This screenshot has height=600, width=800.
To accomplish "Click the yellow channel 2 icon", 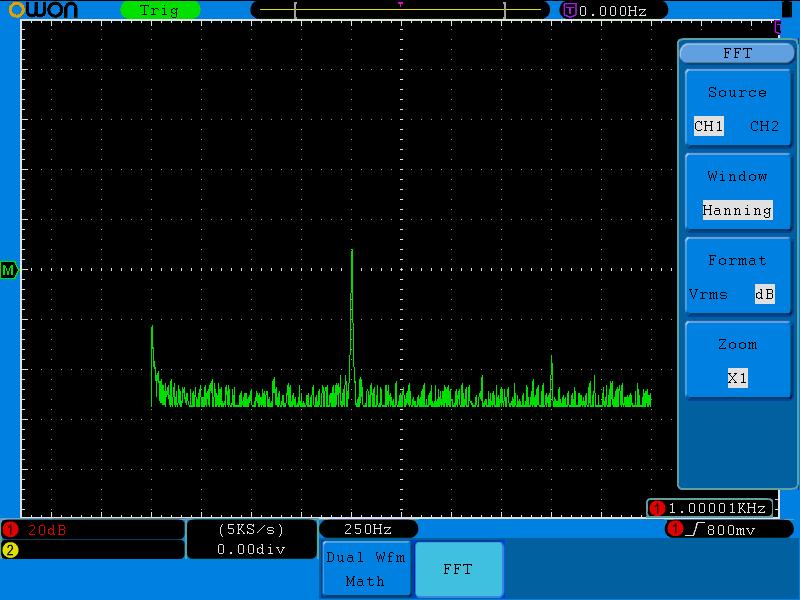I will (10, 549).
